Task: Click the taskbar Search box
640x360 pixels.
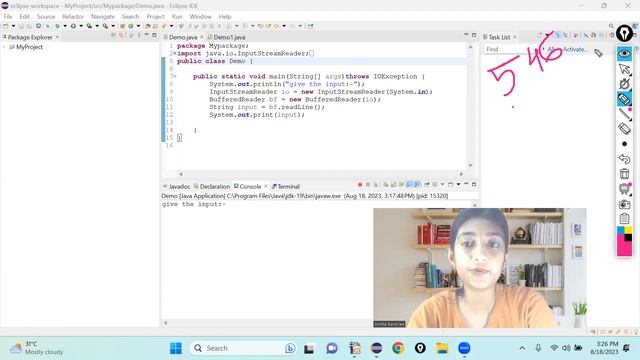Action: click(x=243, y=348)
